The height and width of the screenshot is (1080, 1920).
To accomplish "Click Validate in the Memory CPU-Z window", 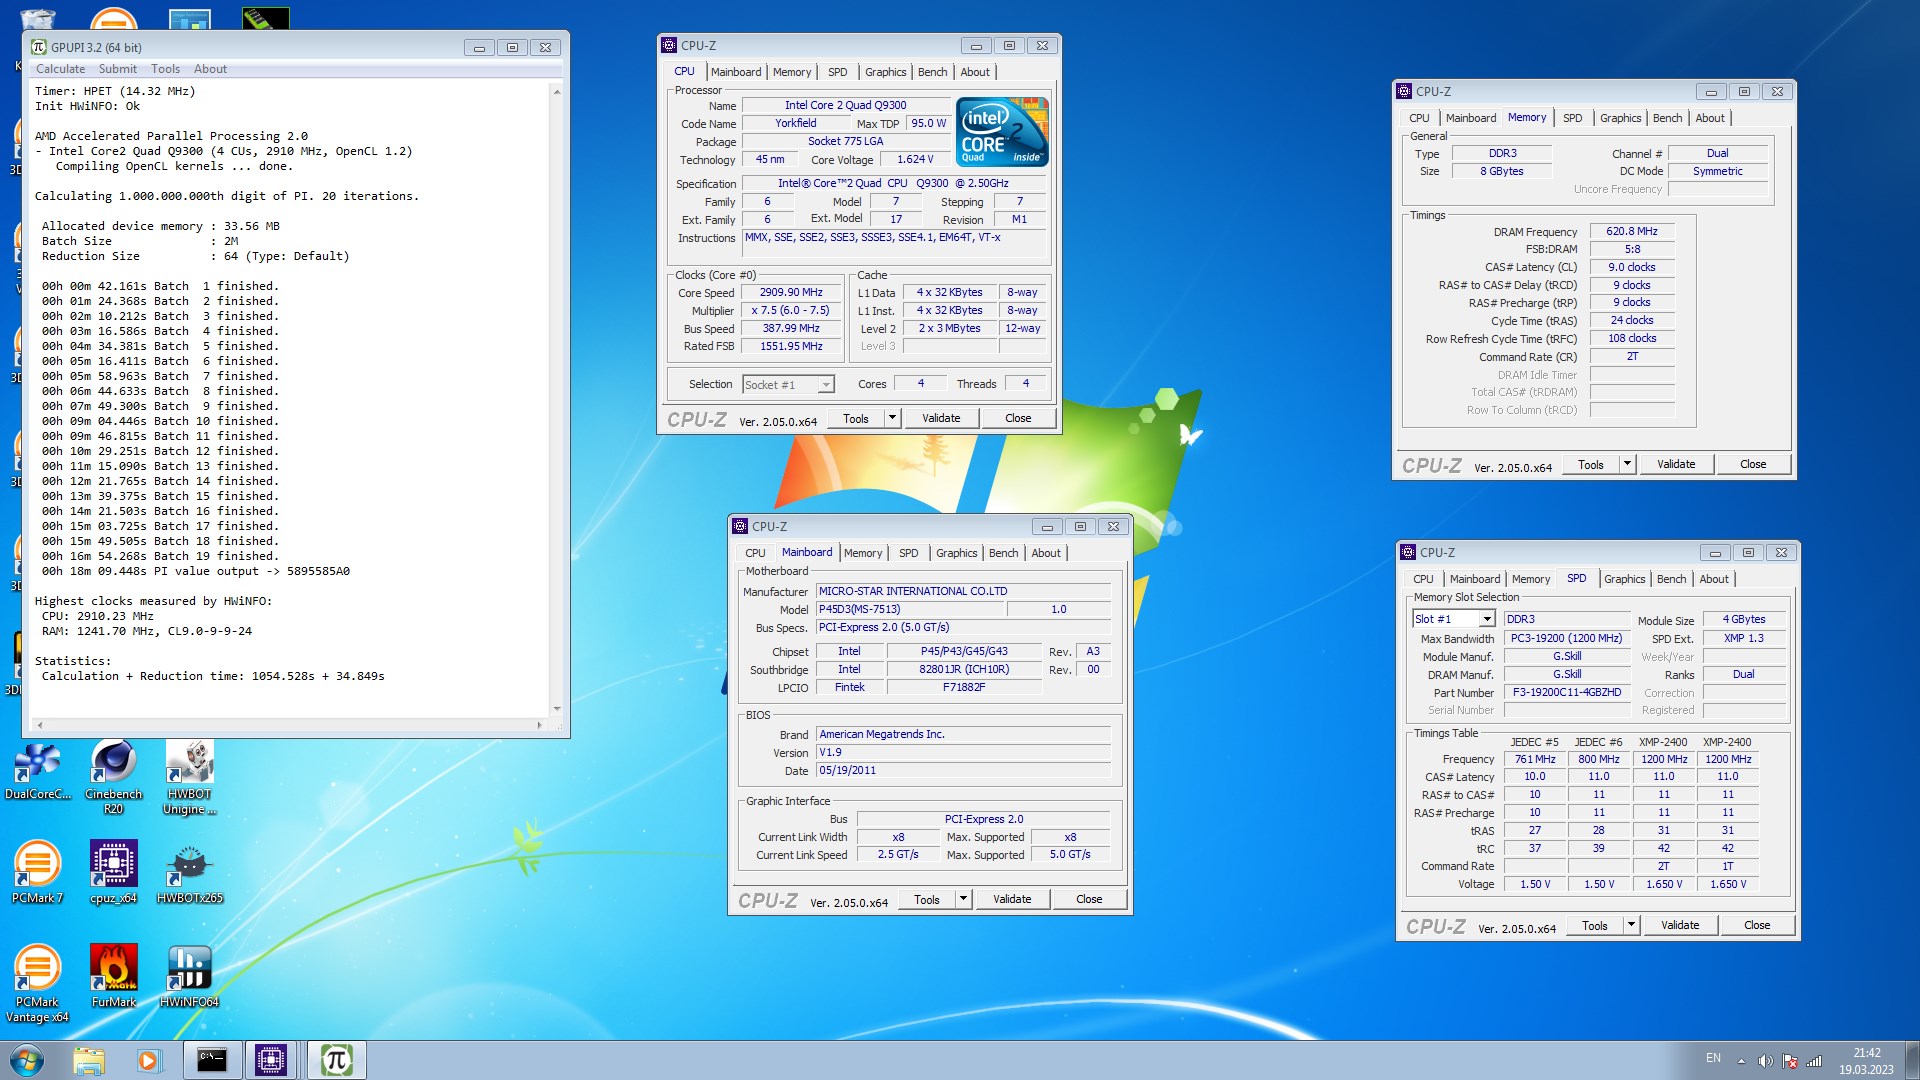I will coord(1675,464).
